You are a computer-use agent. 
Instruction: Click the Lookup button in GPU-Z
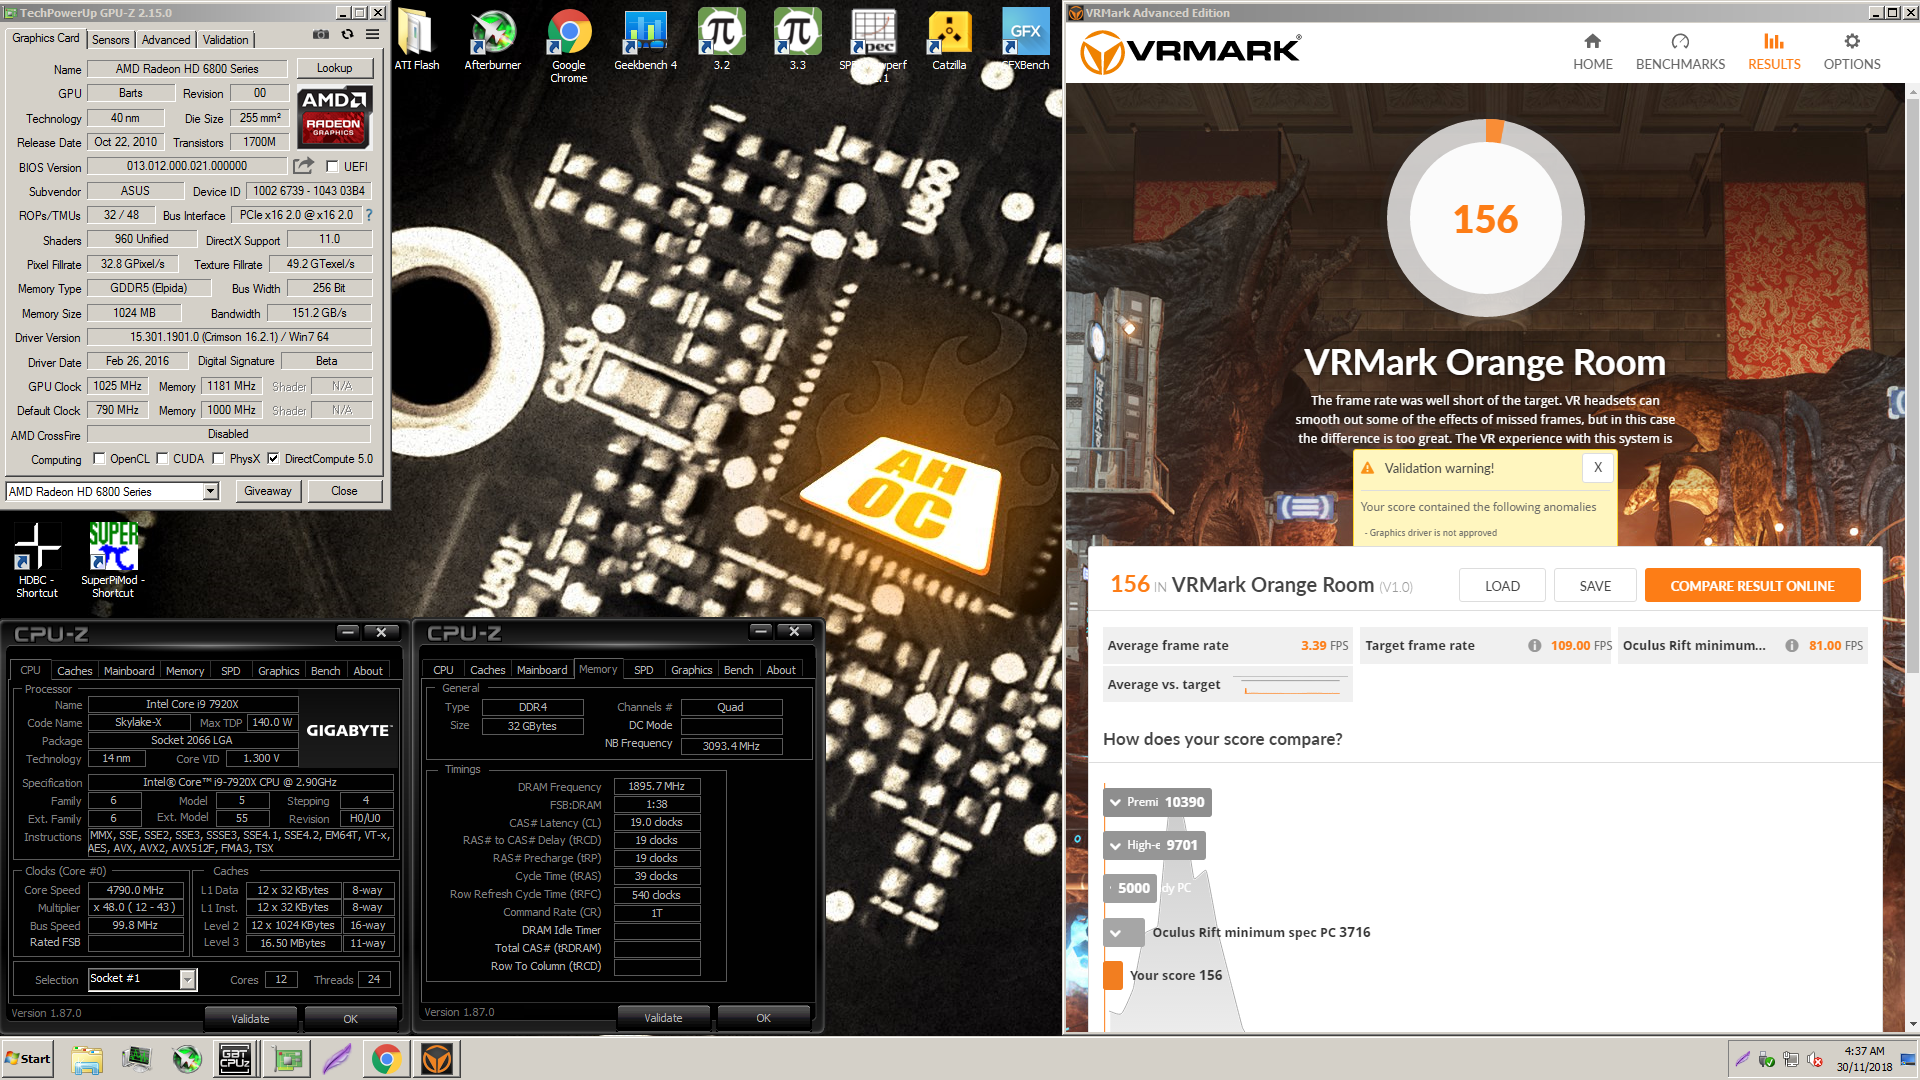[335, 68]
